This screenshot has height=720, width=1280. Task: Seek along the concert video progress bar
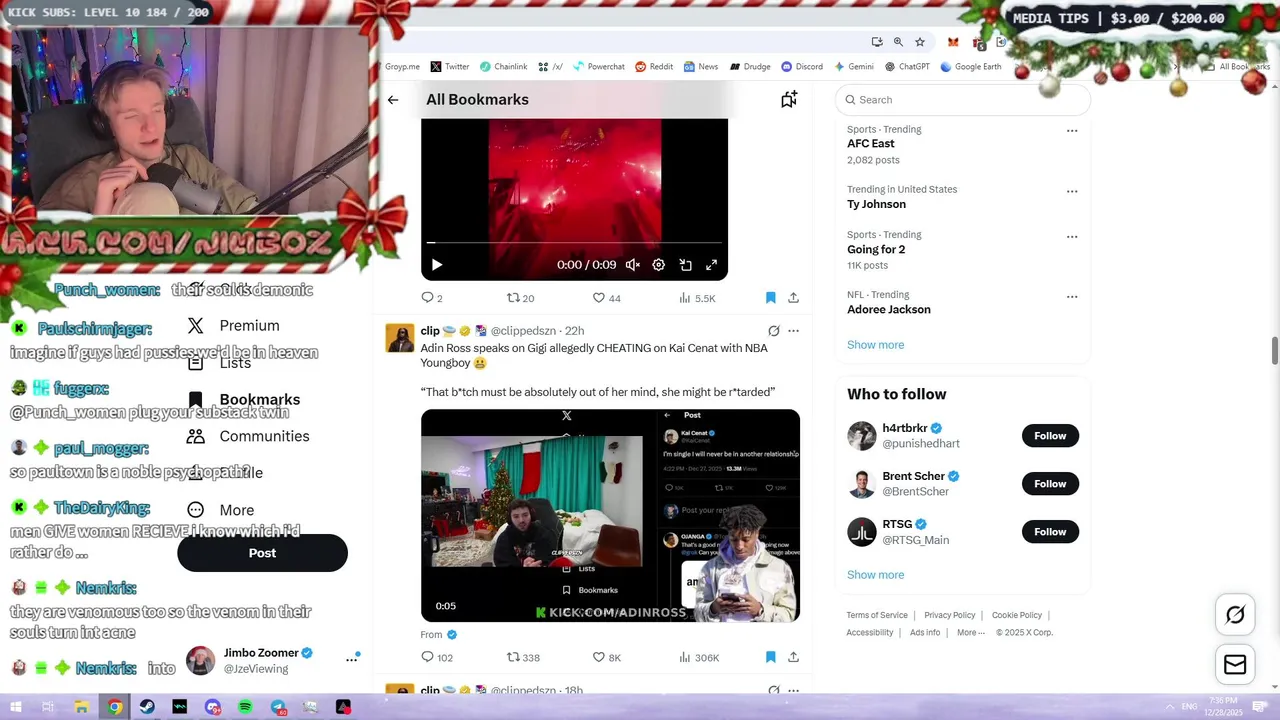[574, 243]
